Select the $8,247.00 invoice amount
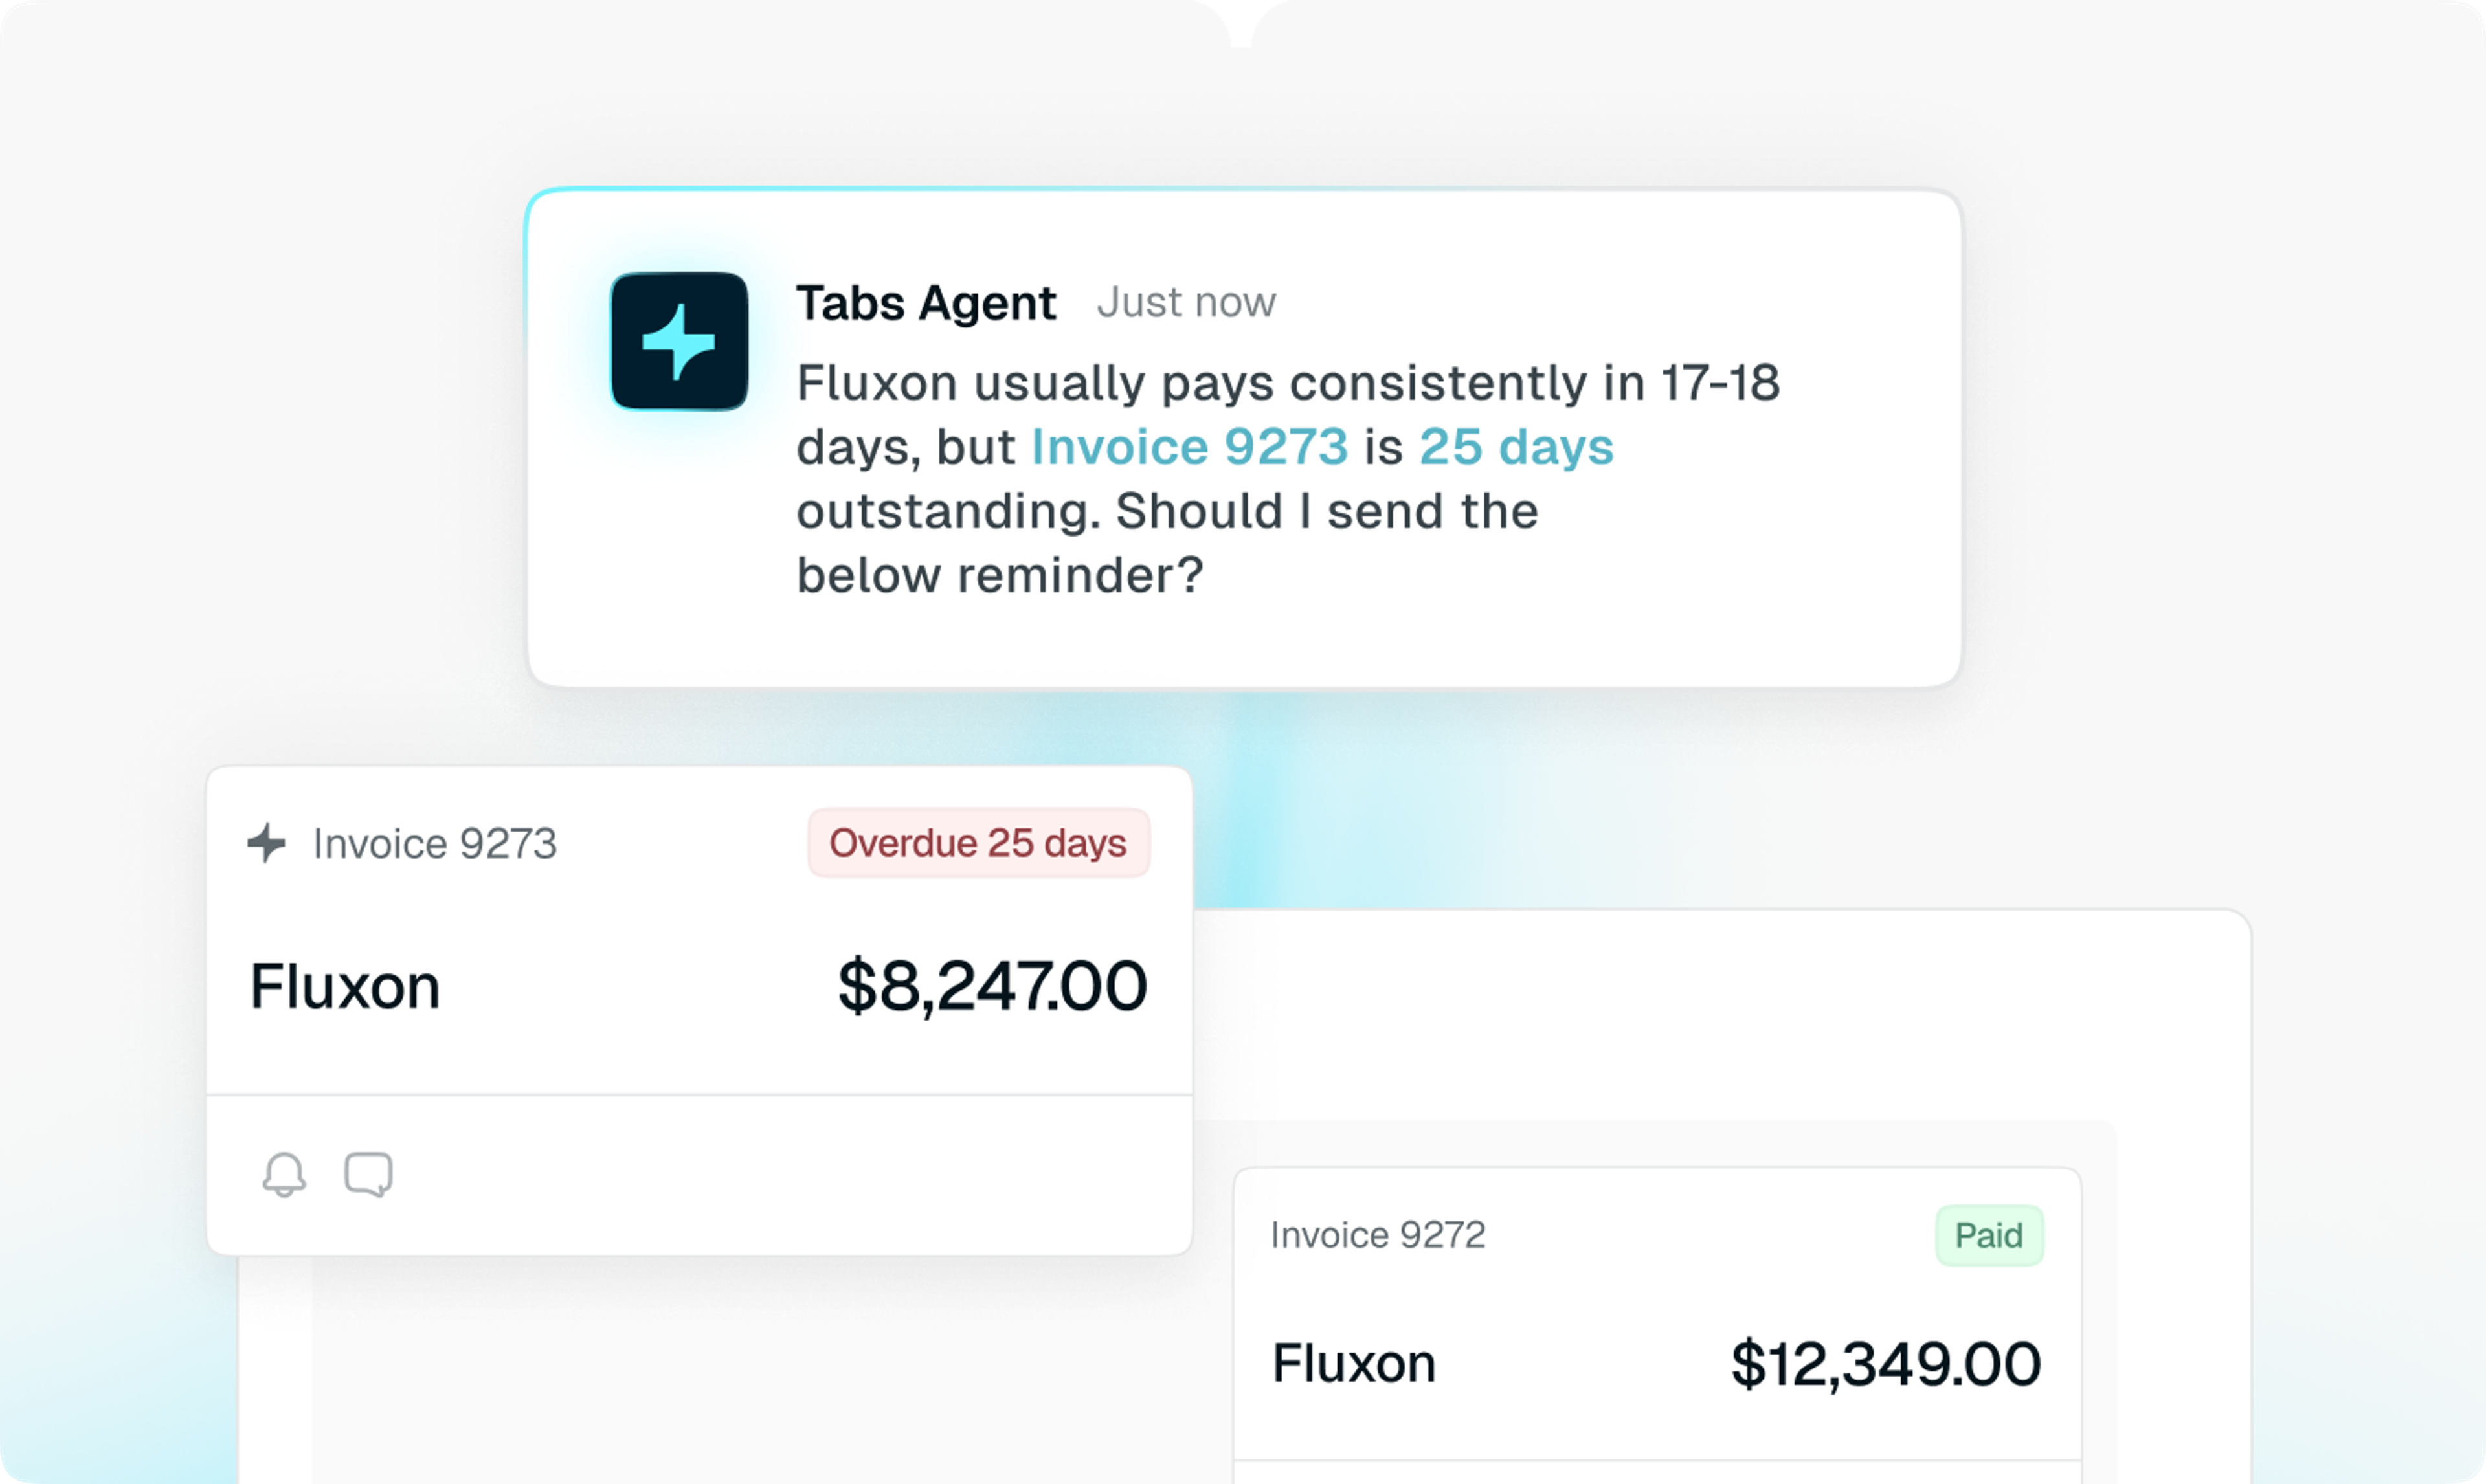2486x1484 pixels. click(x=992, y=986)
